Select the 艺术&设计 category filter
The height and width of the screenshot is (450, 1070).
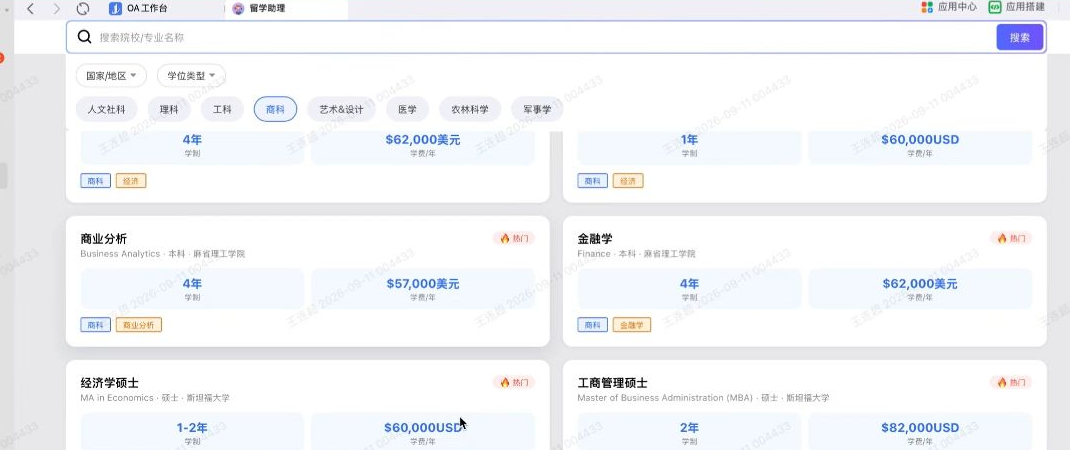(341, 109)
